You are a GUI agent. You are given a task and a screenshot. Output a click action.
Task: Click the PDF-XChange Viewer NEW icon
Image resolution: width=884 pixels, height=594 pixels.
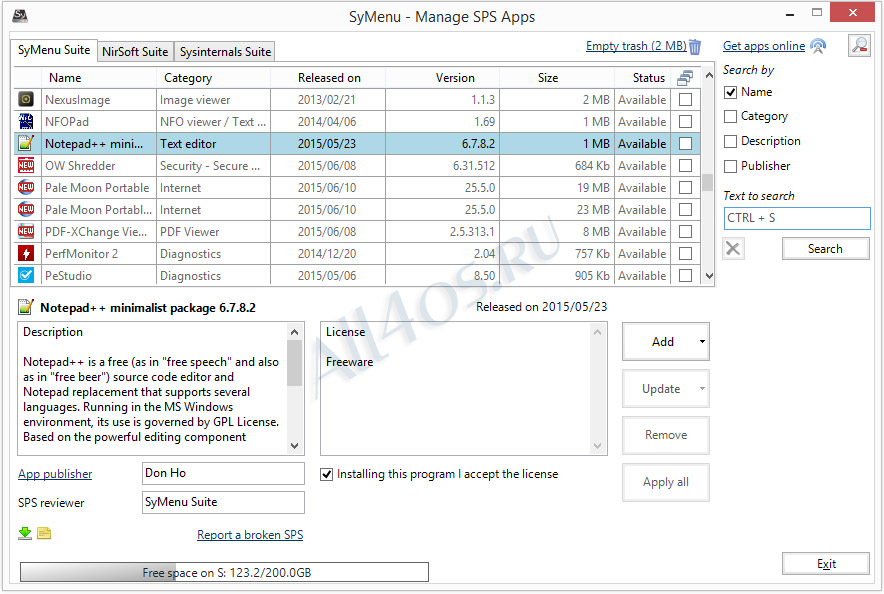coord(26,232)
